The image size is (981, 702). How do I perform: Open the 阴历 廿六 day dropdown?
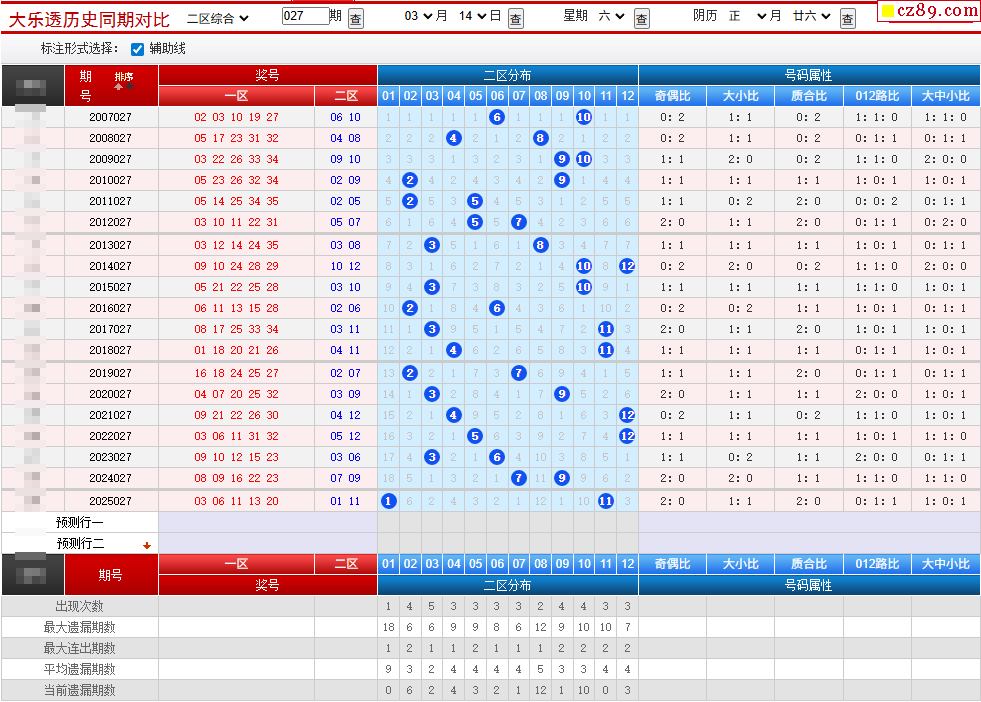tap(811, 16)
